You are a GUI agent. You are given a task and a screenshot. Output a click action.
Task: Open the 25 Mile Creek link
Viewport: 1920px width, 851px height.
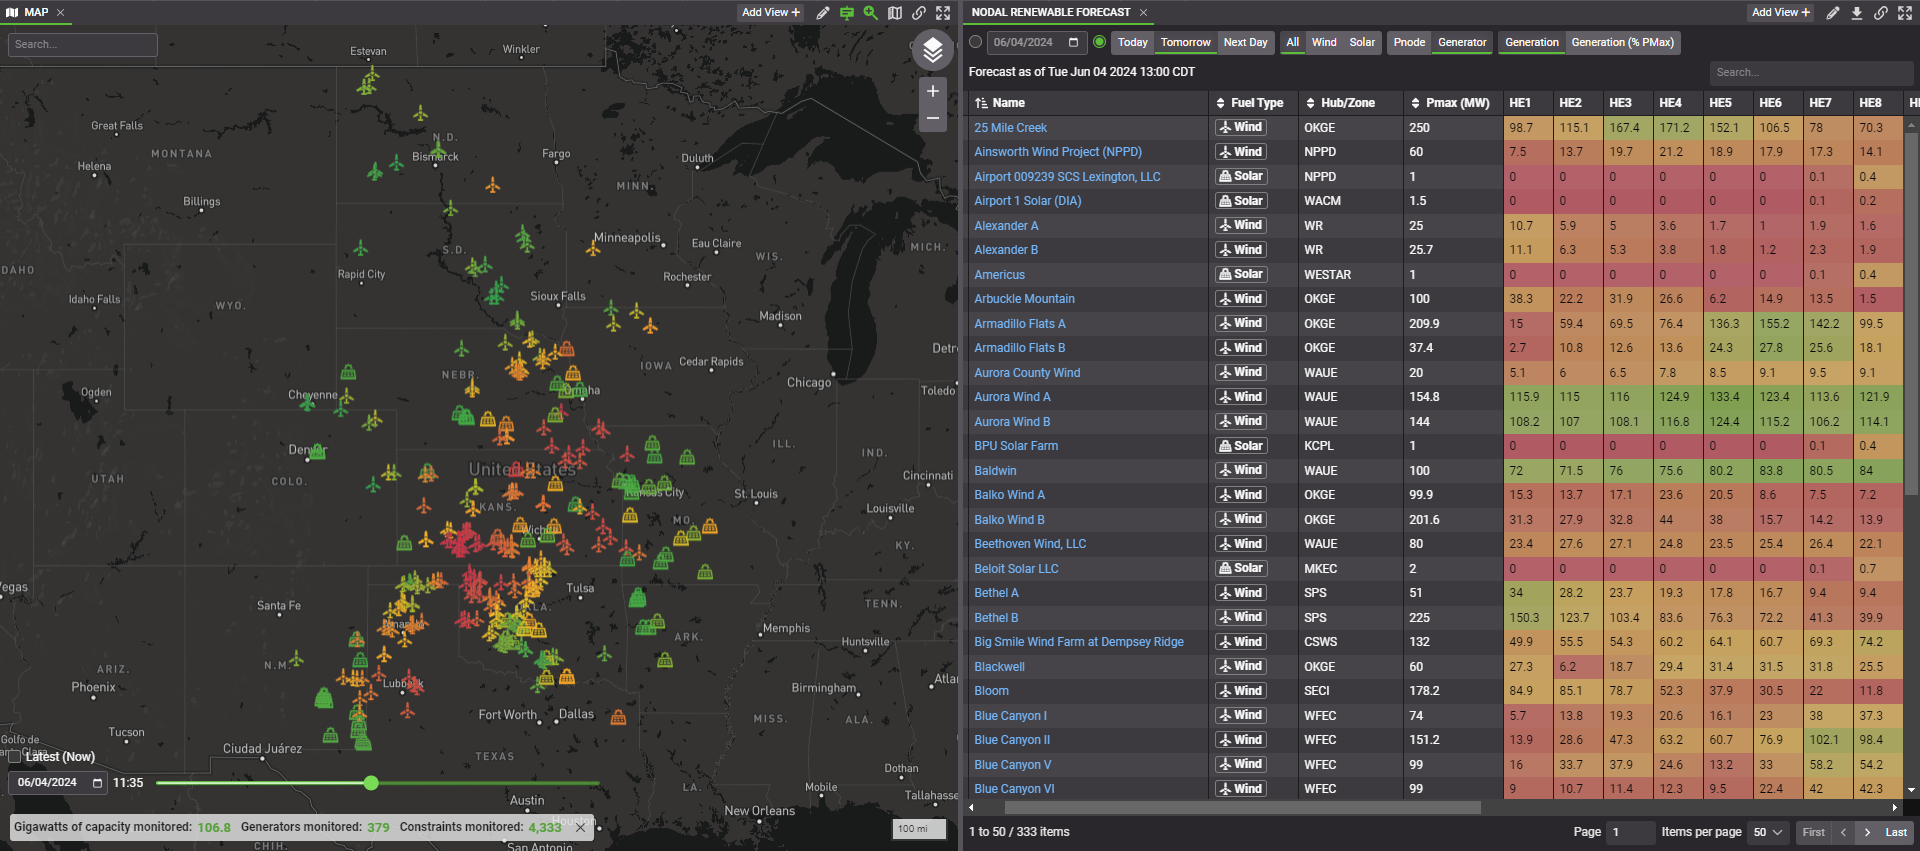tap(1010, 128)
